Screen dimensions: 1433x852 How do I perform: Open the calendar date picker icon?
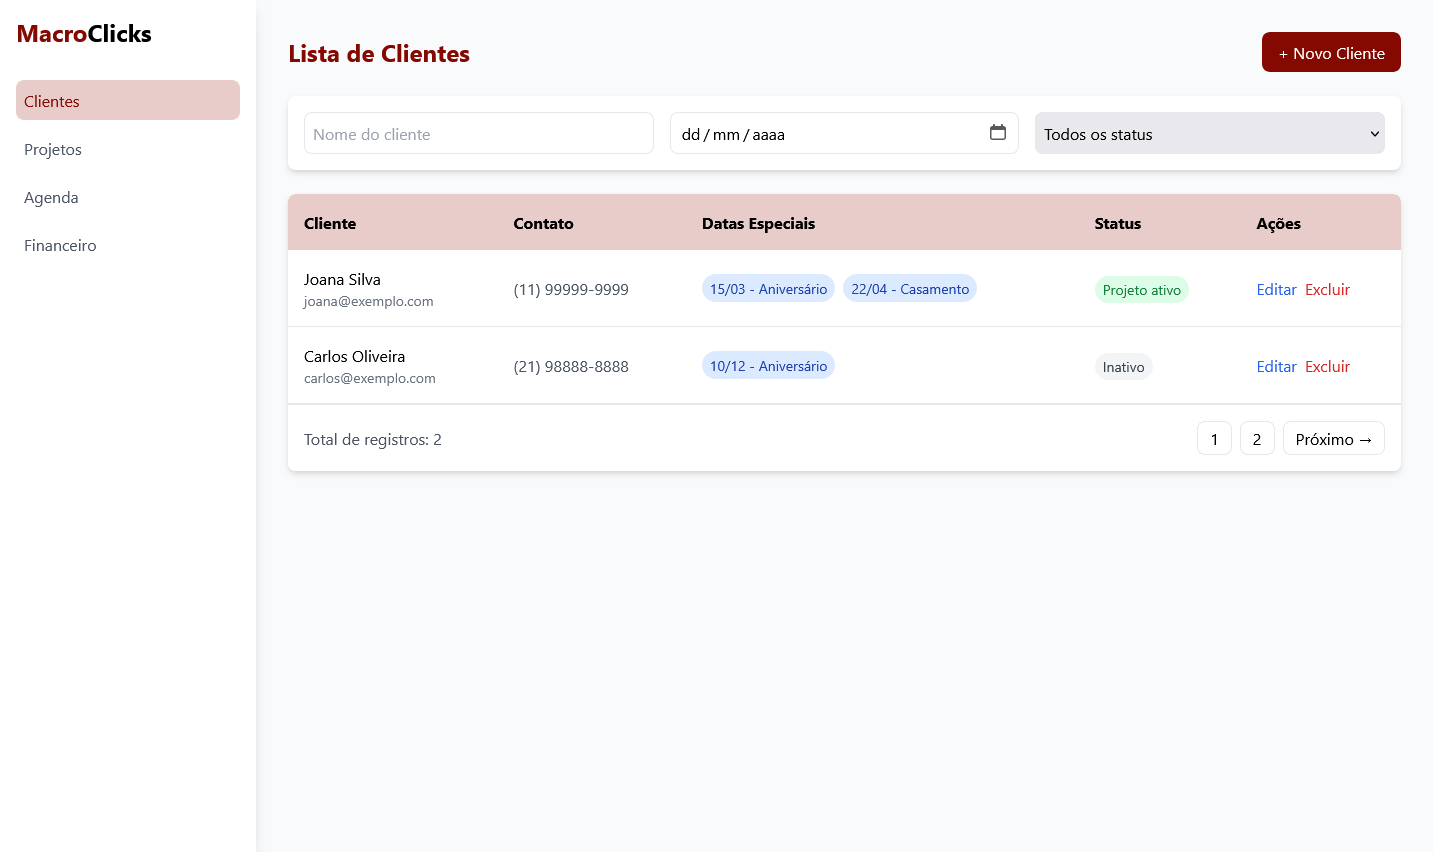point(998,132)
